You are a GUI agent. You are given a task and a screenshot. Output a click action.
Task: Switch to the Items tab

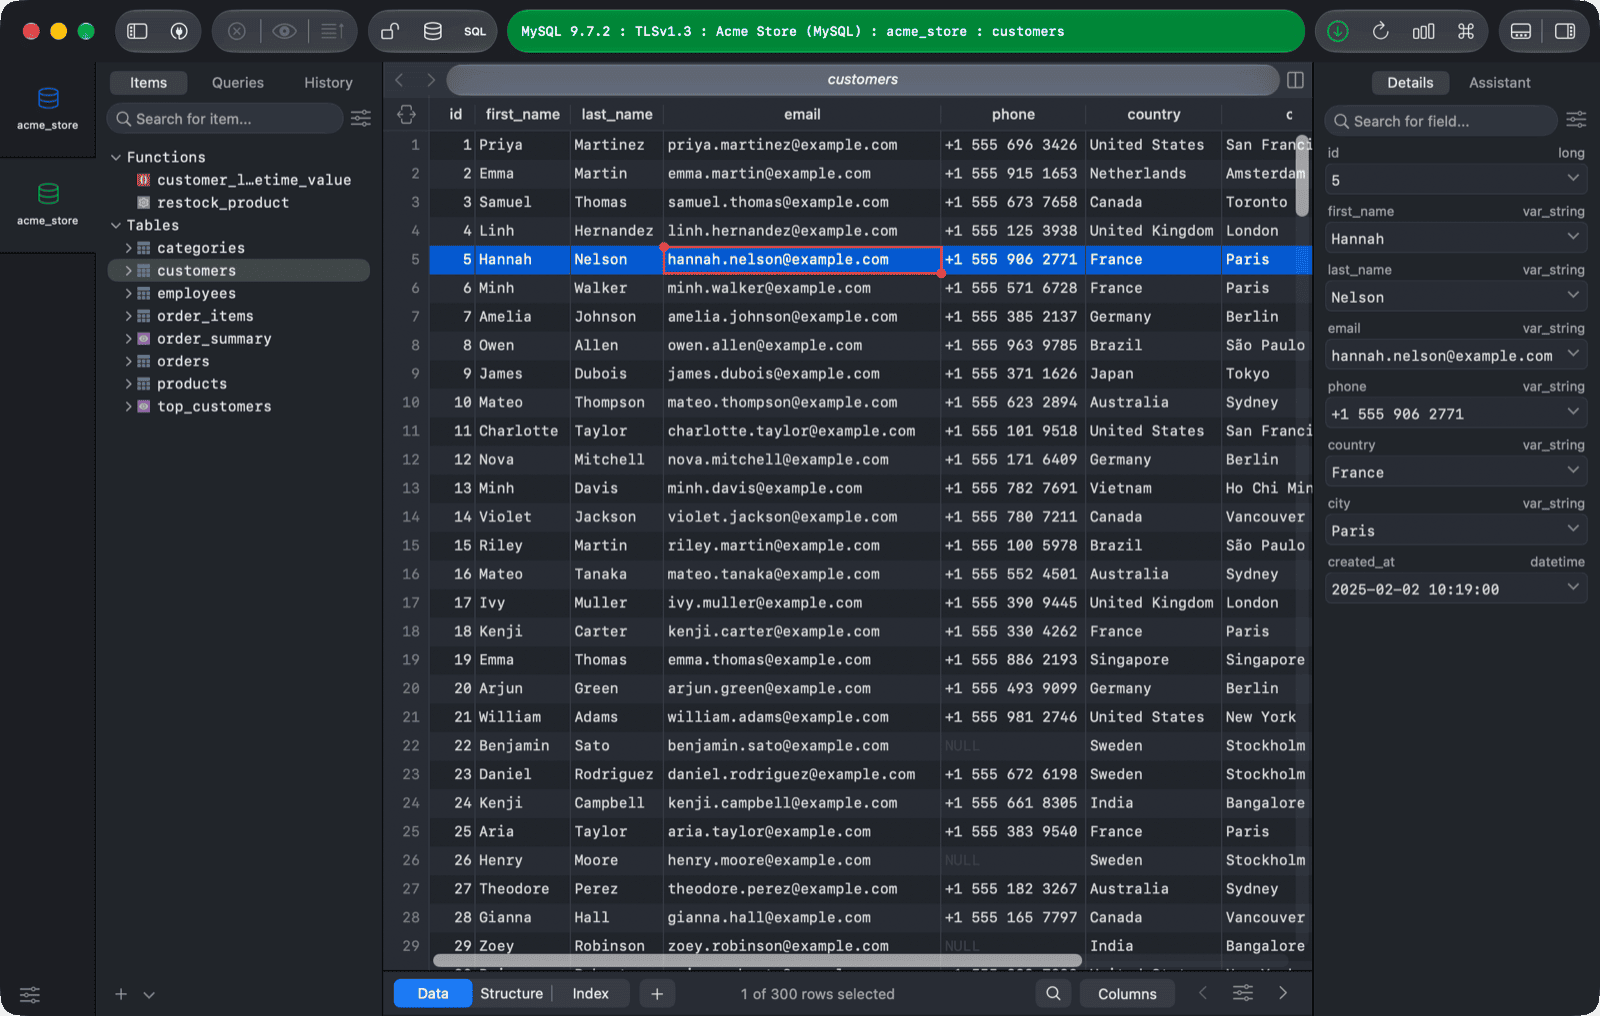(x=148, y=83)
